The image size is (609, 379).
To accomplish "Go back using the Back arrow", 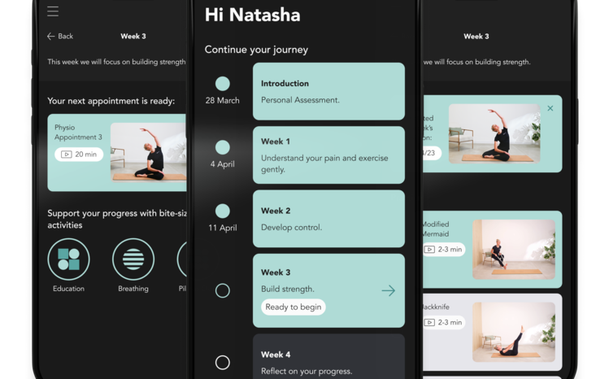I will tap(60, 36).
